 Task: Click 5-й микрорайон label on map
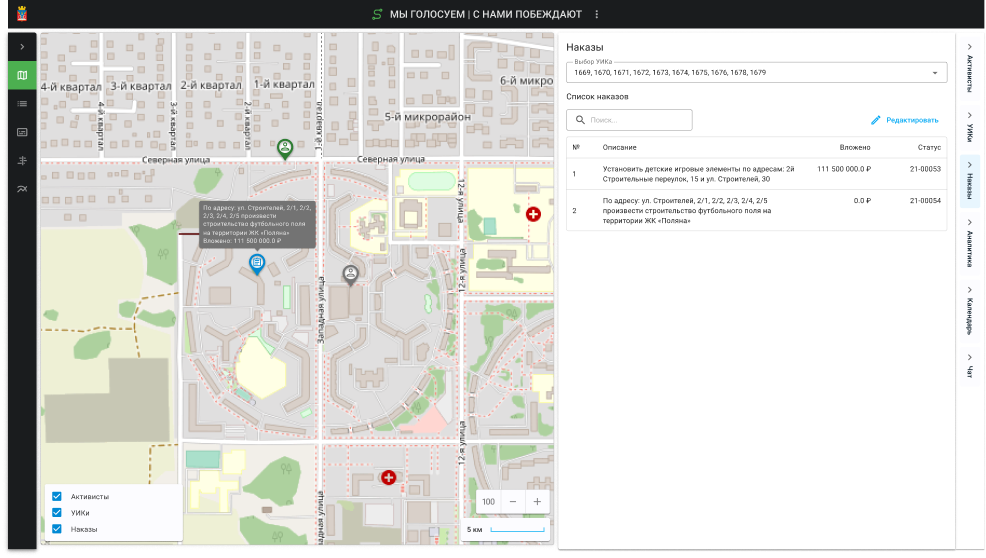(427, 117)
